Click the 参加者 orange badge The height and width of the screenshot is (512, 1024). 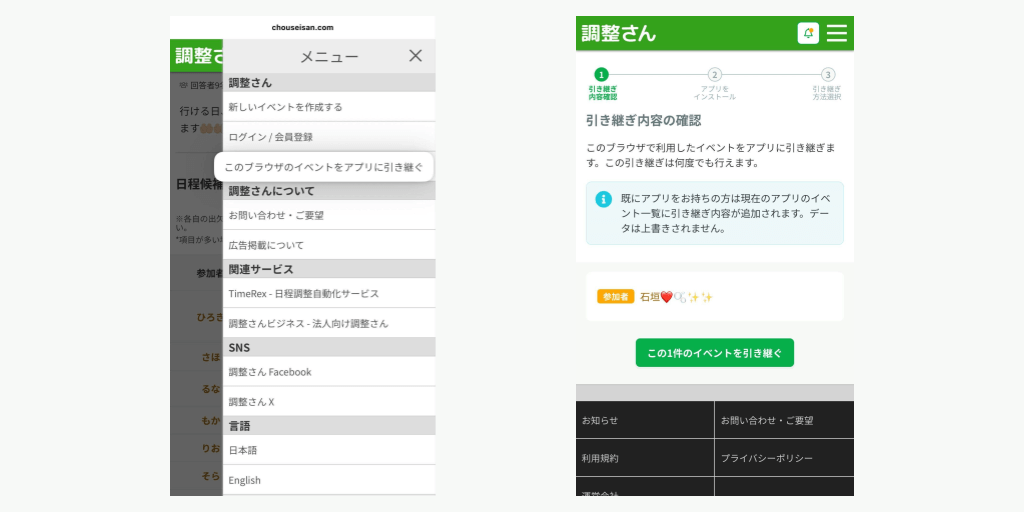(615, 296)
